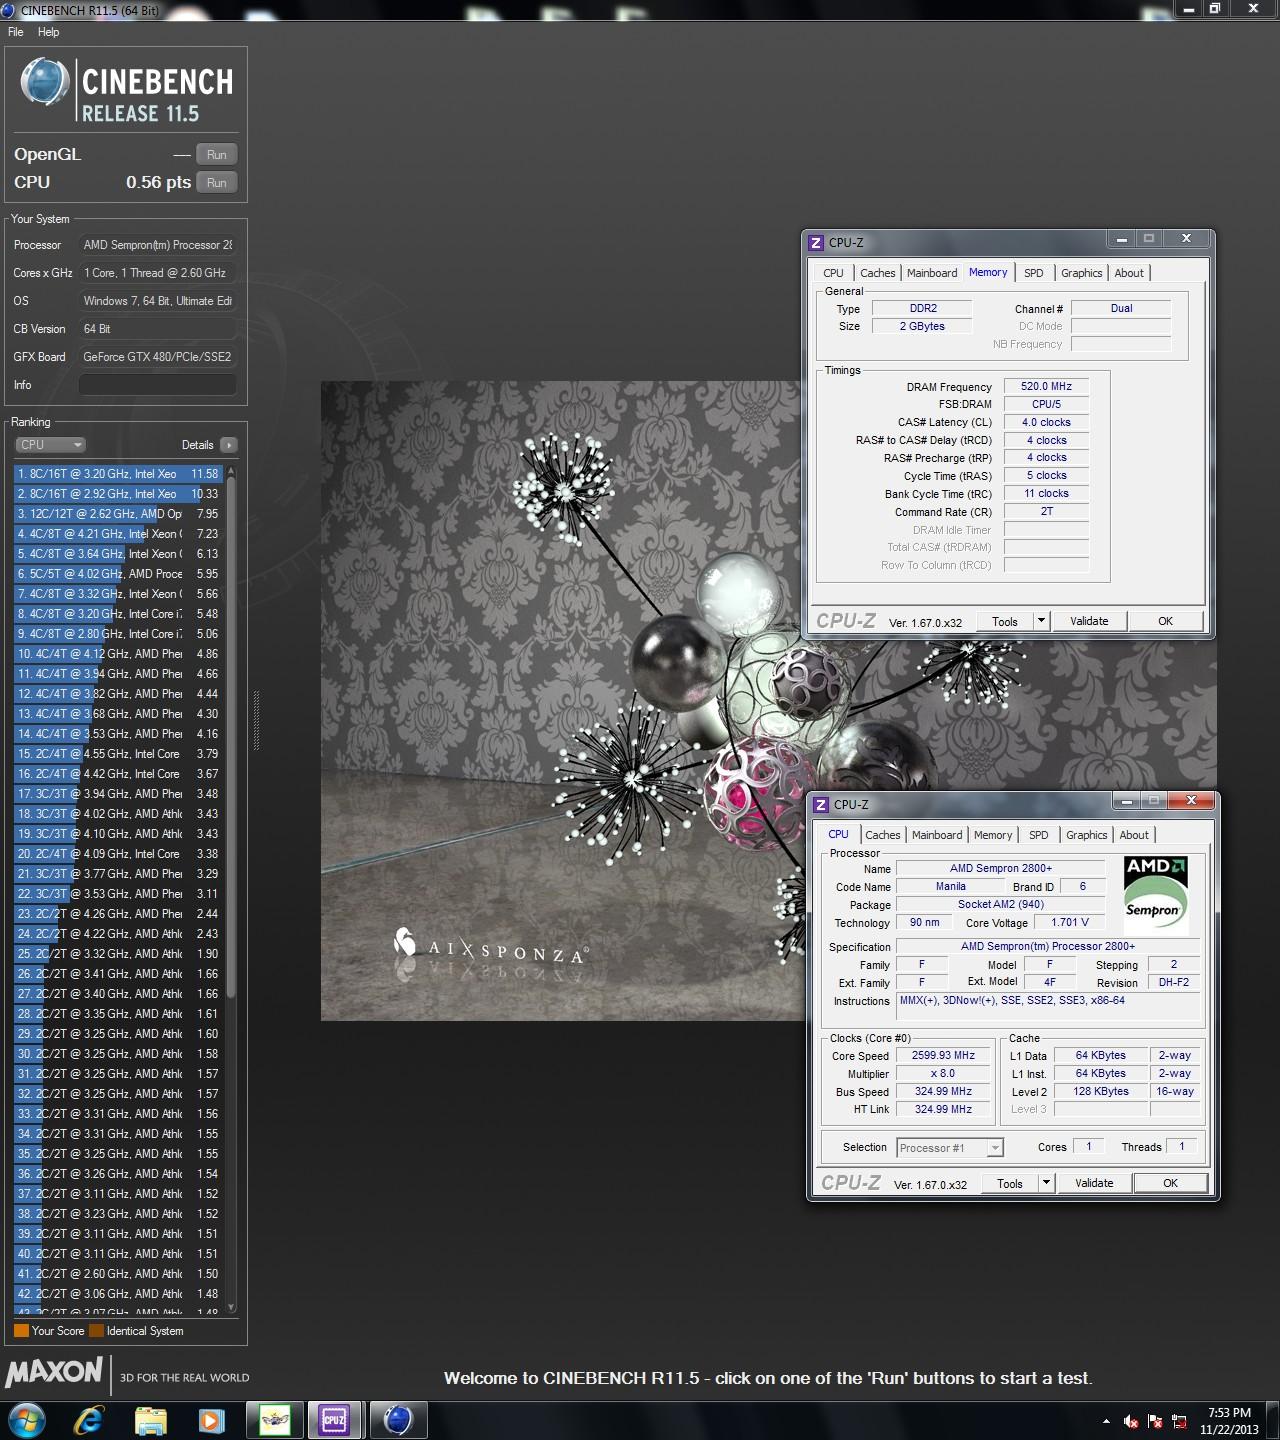Click the AMD Sempron logo image

point(1155,894)
